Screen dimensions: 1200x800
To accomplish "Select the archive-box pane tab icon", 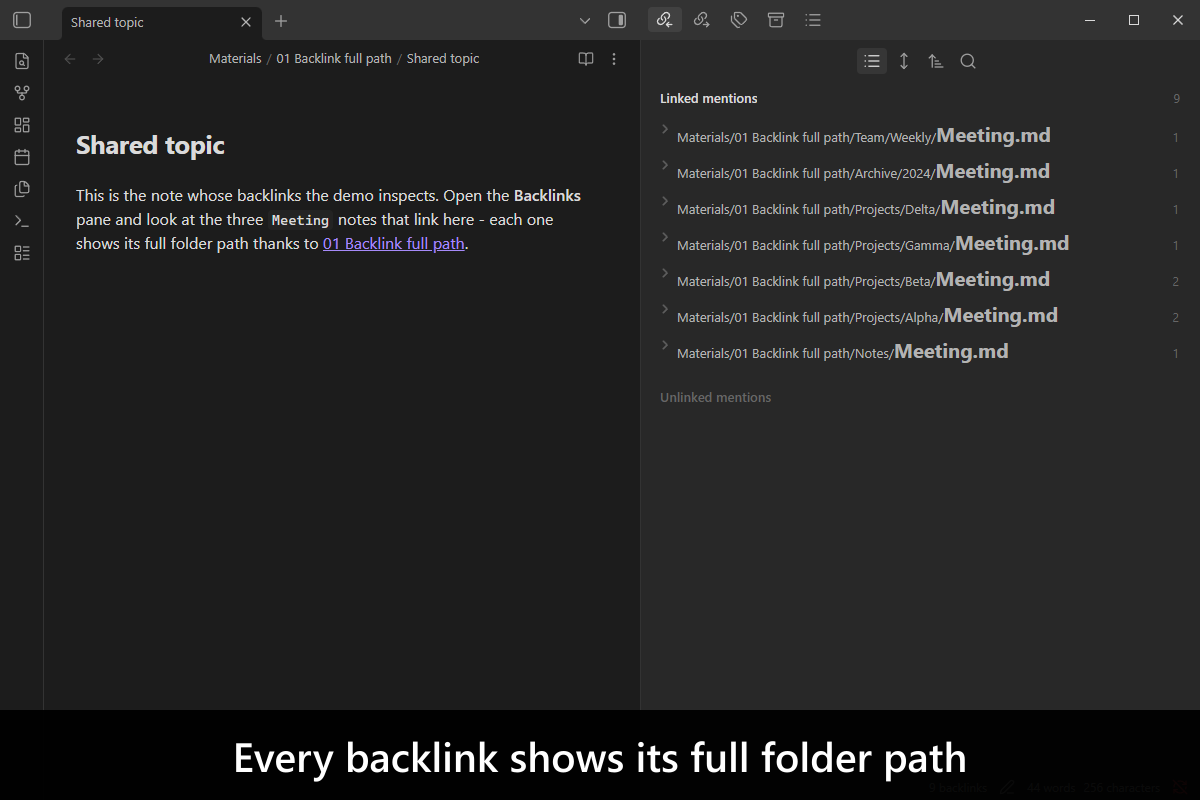I will point(776,20).
